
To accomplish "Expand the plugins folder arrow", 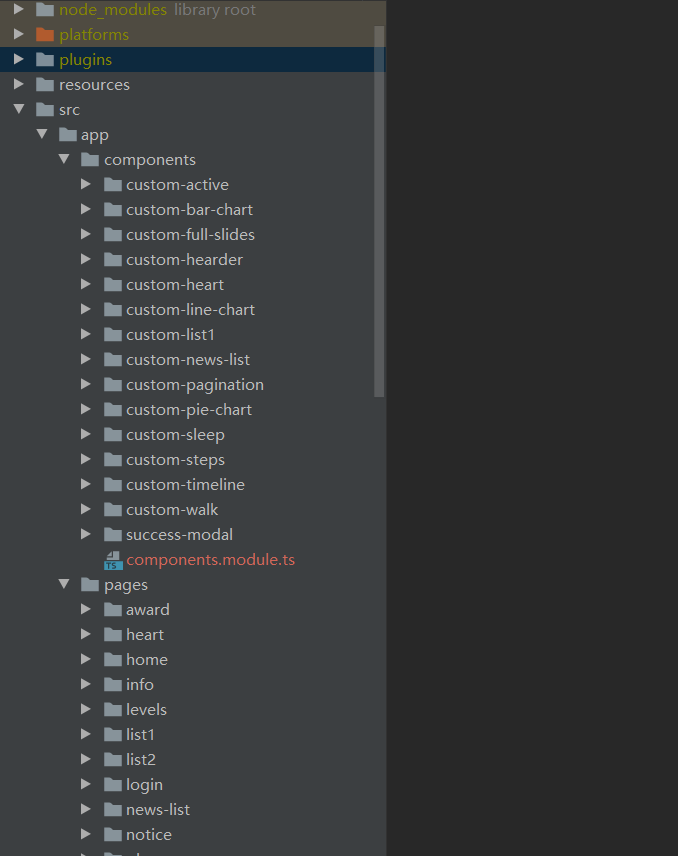I will (x=19, y=60).
